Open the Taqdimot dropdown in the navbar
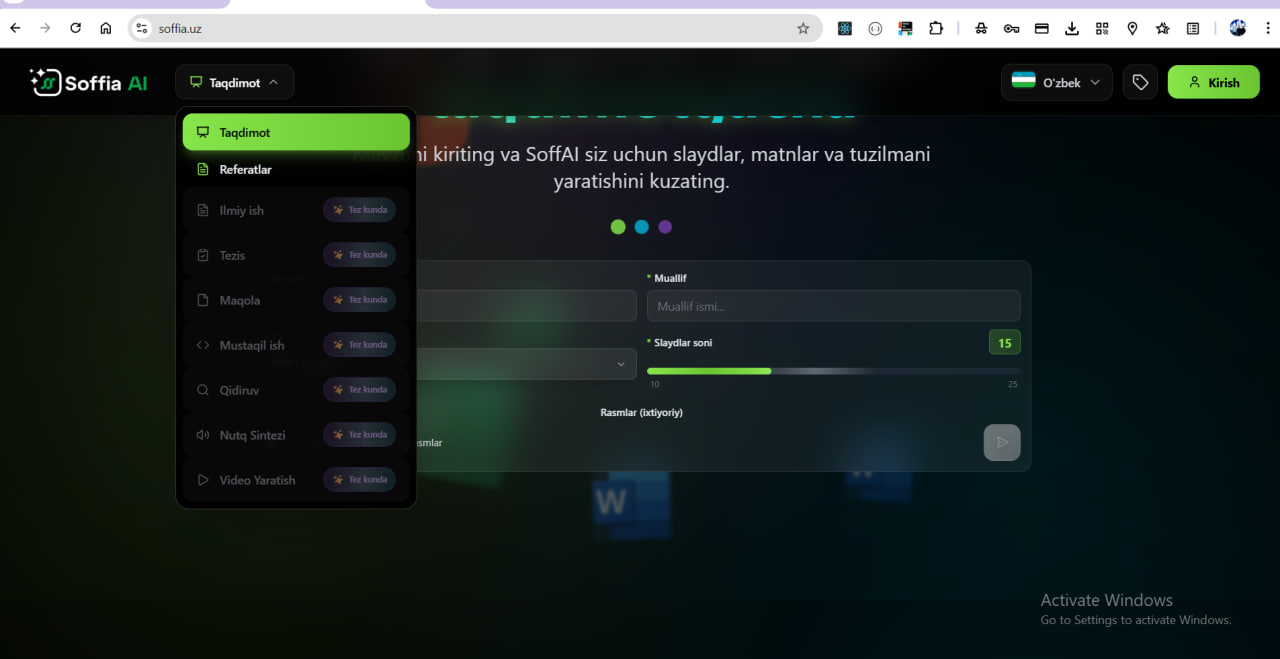Screen dimensions: 1280x659 (x=234, y=82)
